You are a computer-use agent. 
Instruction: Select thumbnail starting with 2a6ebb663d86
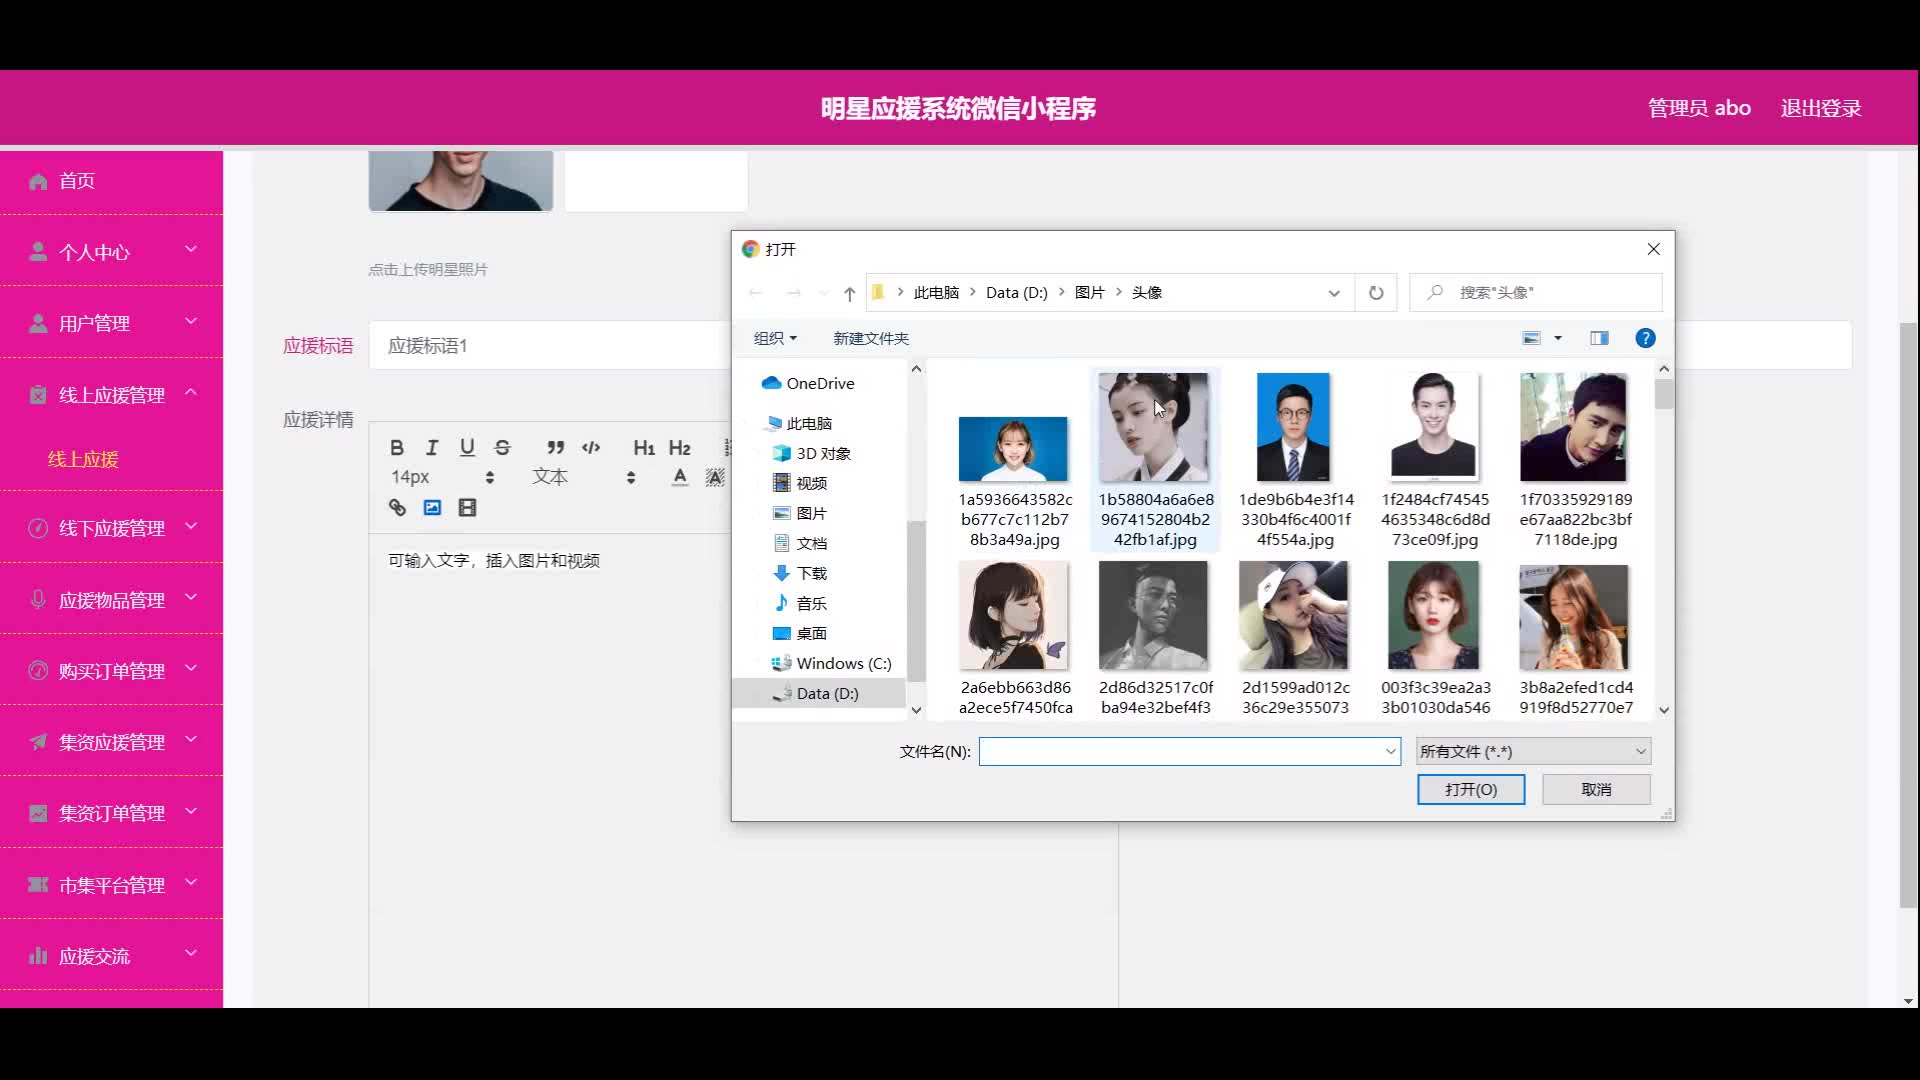(x=1014, y=638)
